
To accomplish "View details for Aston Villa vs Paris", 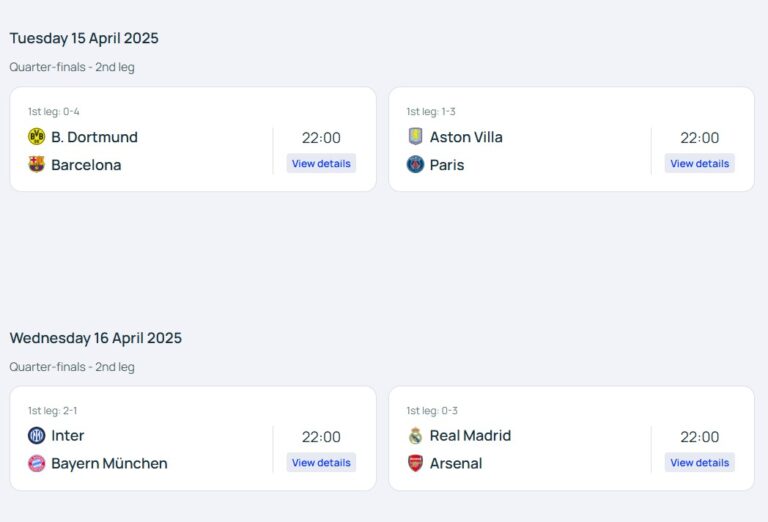I will pos(699,164).
